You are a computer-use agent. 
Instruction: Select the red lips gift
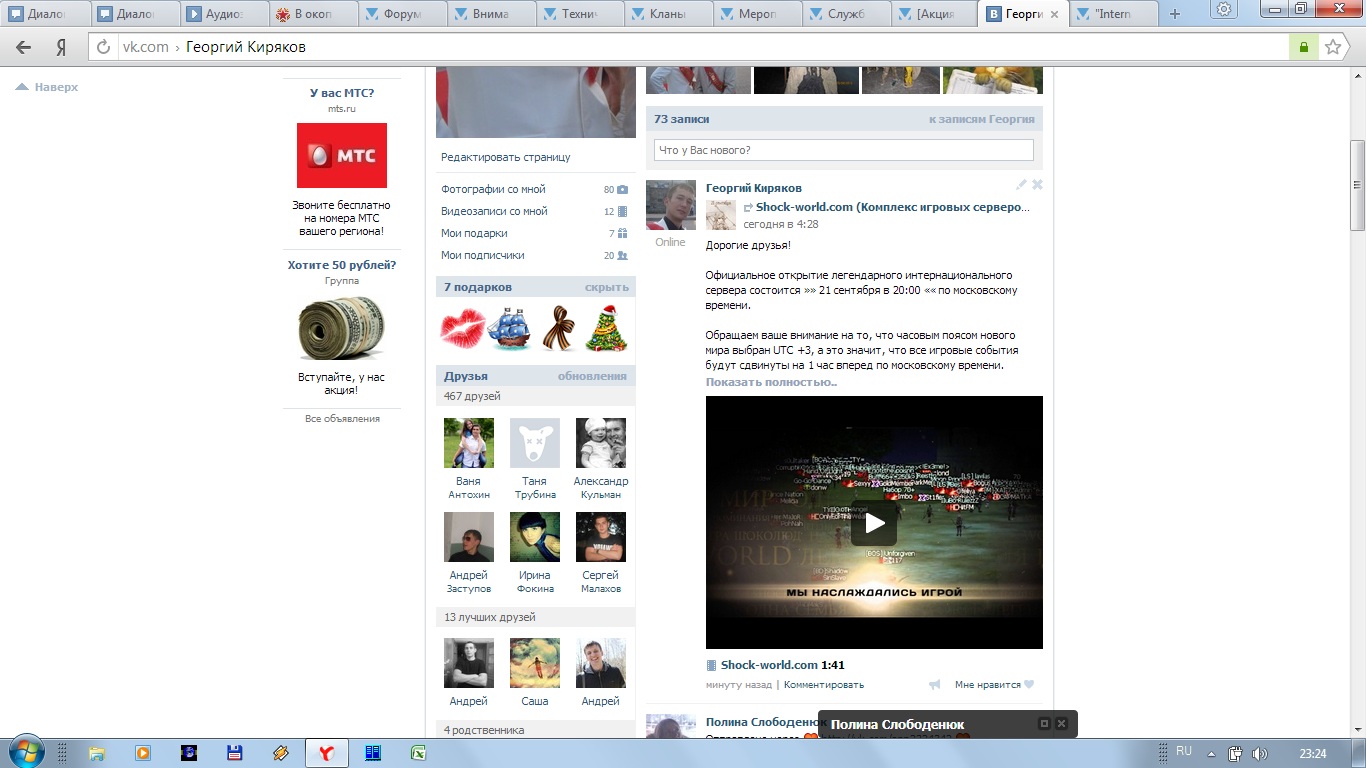(x=463, y=329)
